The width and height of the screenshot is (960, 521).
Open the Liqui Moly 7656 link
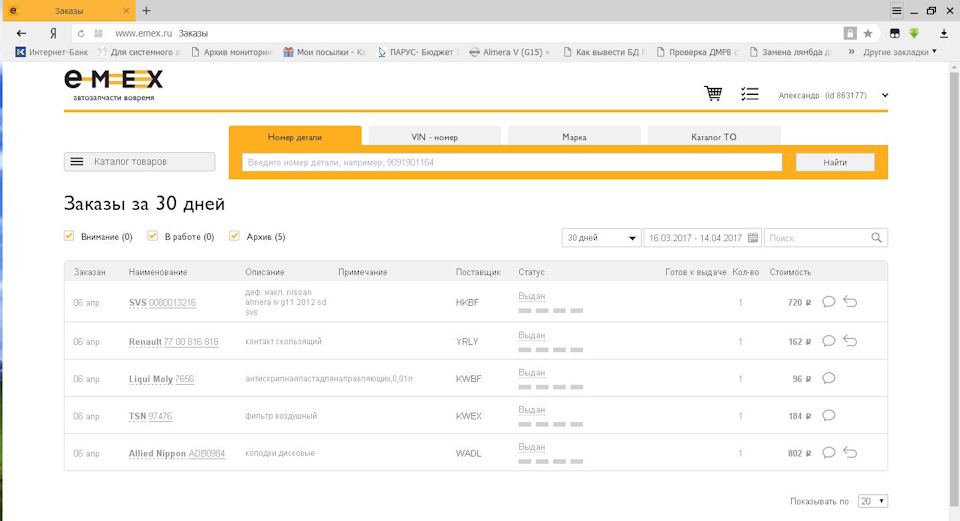(x=161, y=379)
